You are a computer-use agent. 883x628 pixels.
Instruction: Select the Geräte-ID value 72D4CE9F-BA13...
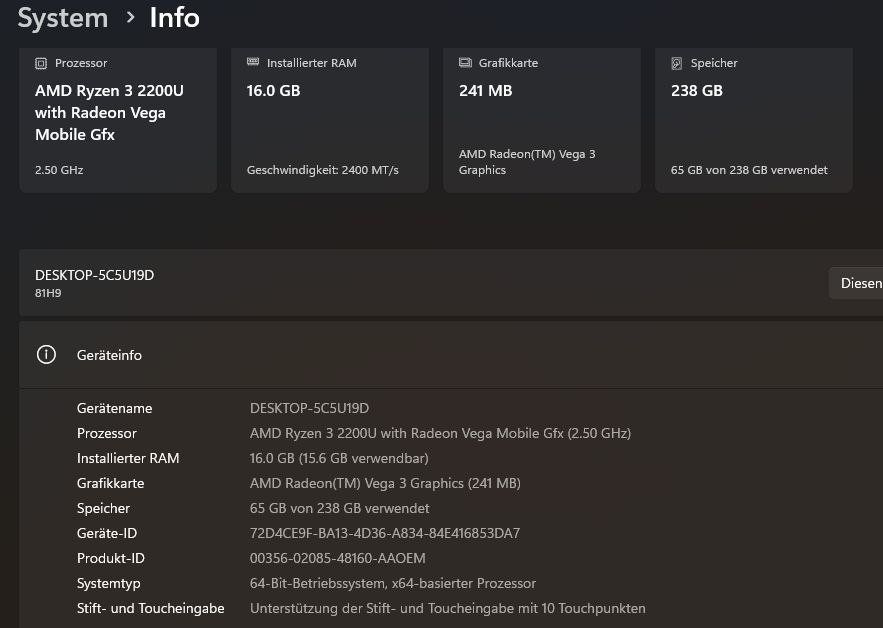385,533
